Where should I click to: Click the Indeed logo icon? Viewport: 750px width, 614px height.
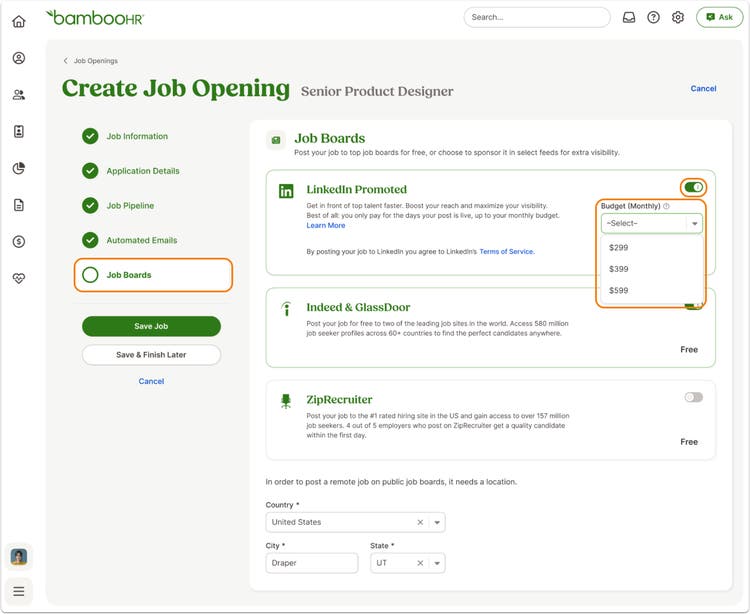pyautogui.click(x=286, y=308)
